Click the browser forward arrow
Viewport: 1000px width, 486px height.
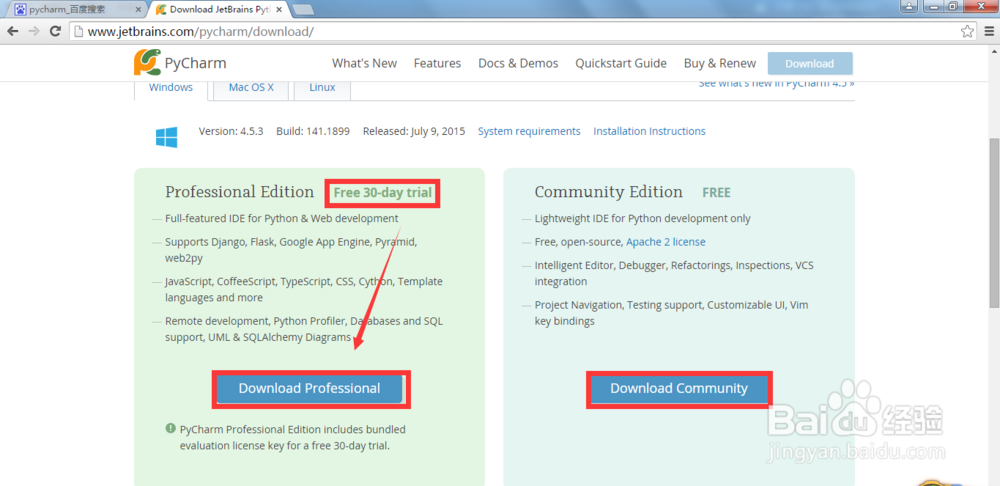[34, 31]
